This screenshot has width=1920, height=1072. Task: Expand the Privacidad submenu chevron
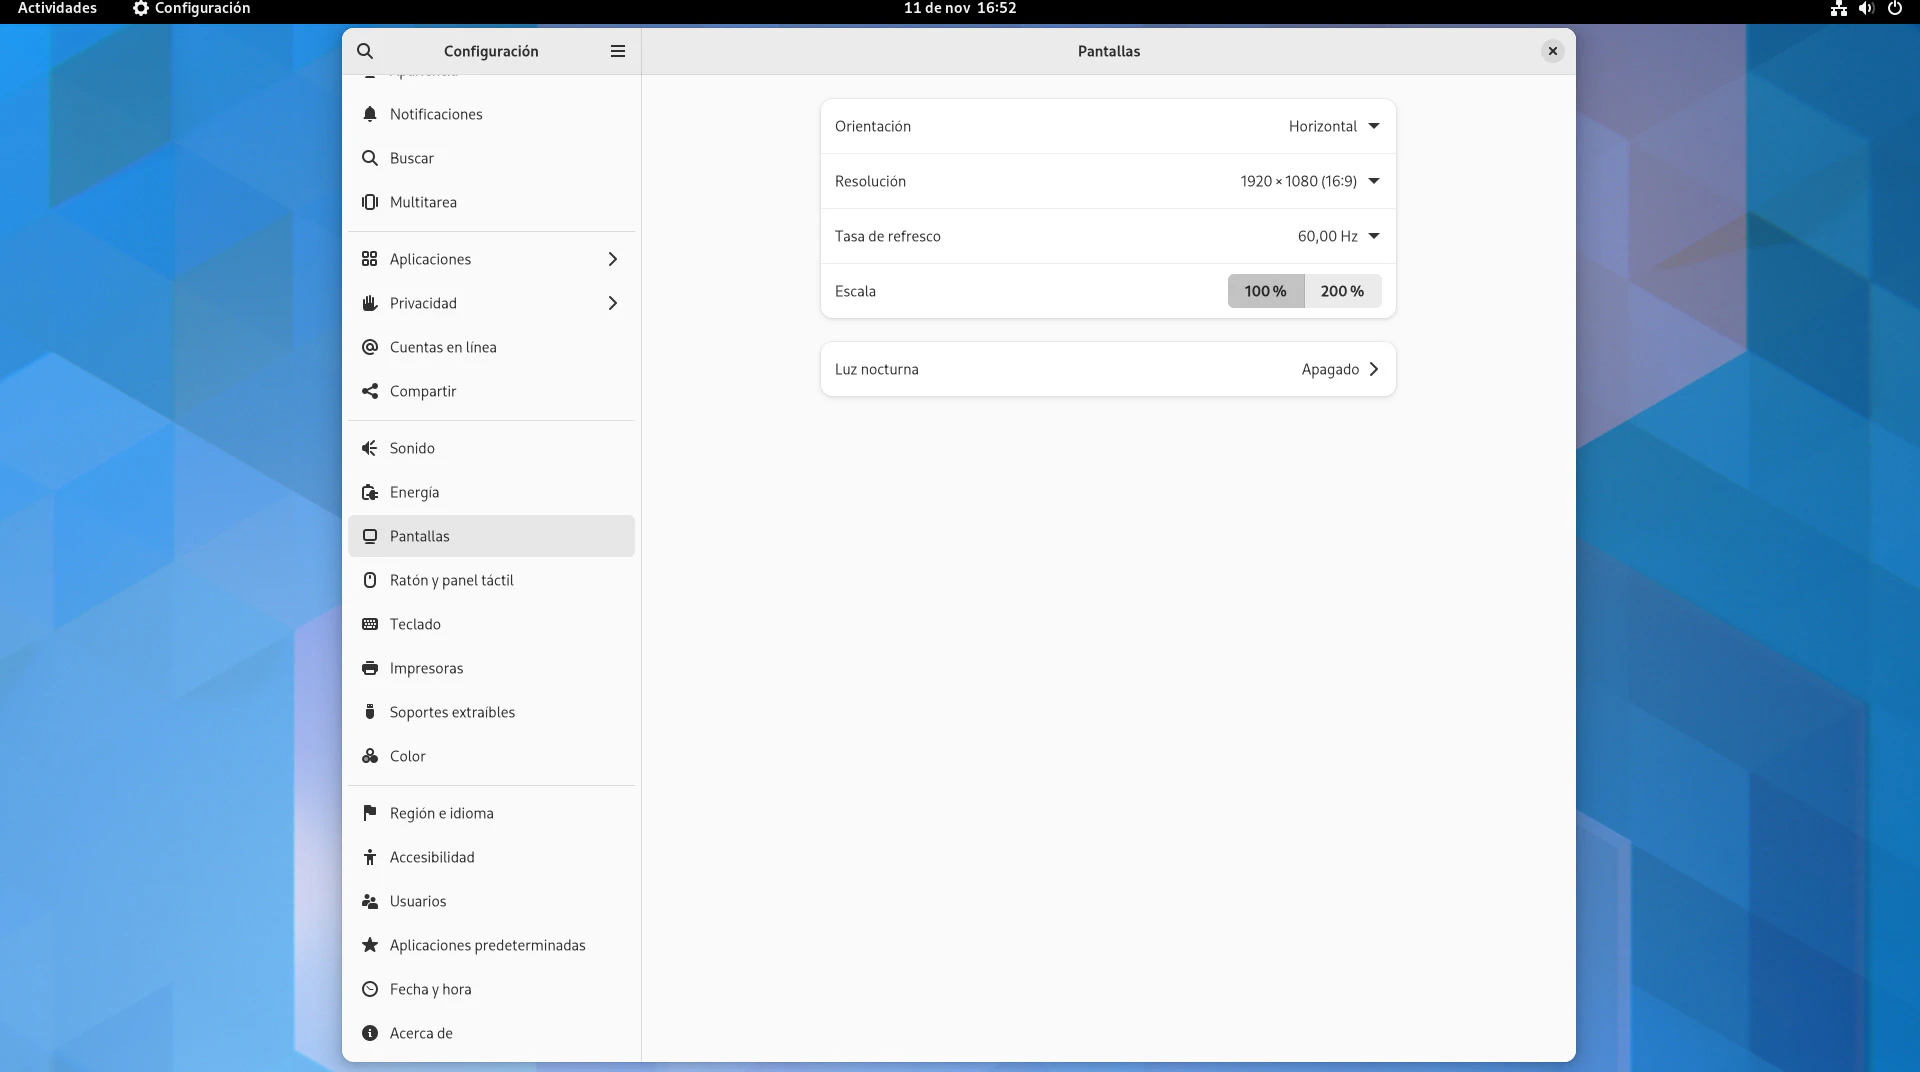[613, 303]
